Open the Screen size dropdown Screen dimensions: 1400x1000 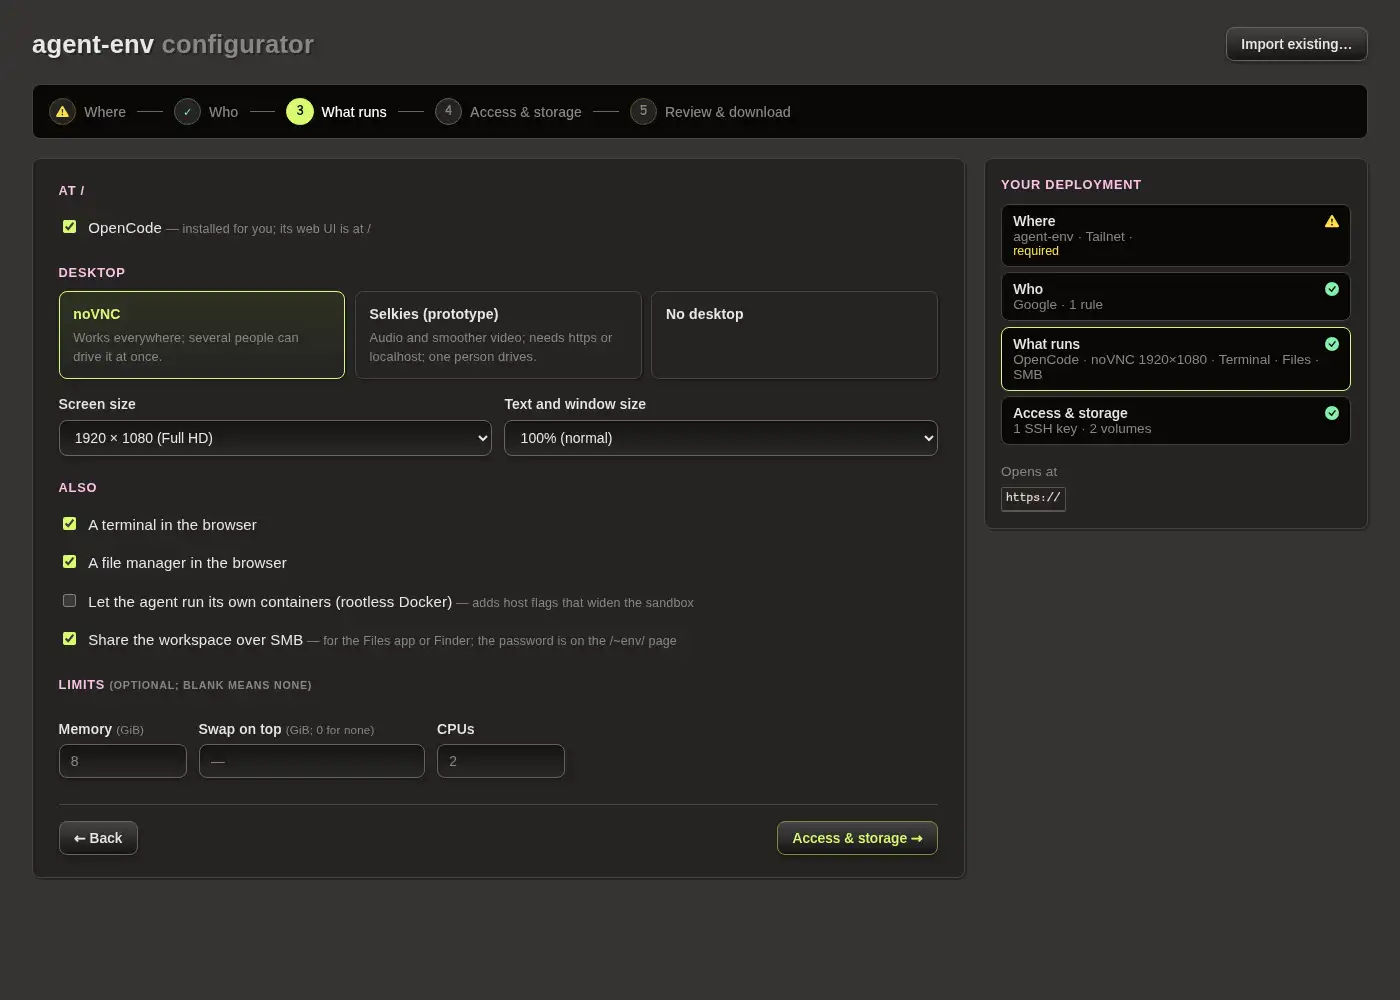(275, 438)
